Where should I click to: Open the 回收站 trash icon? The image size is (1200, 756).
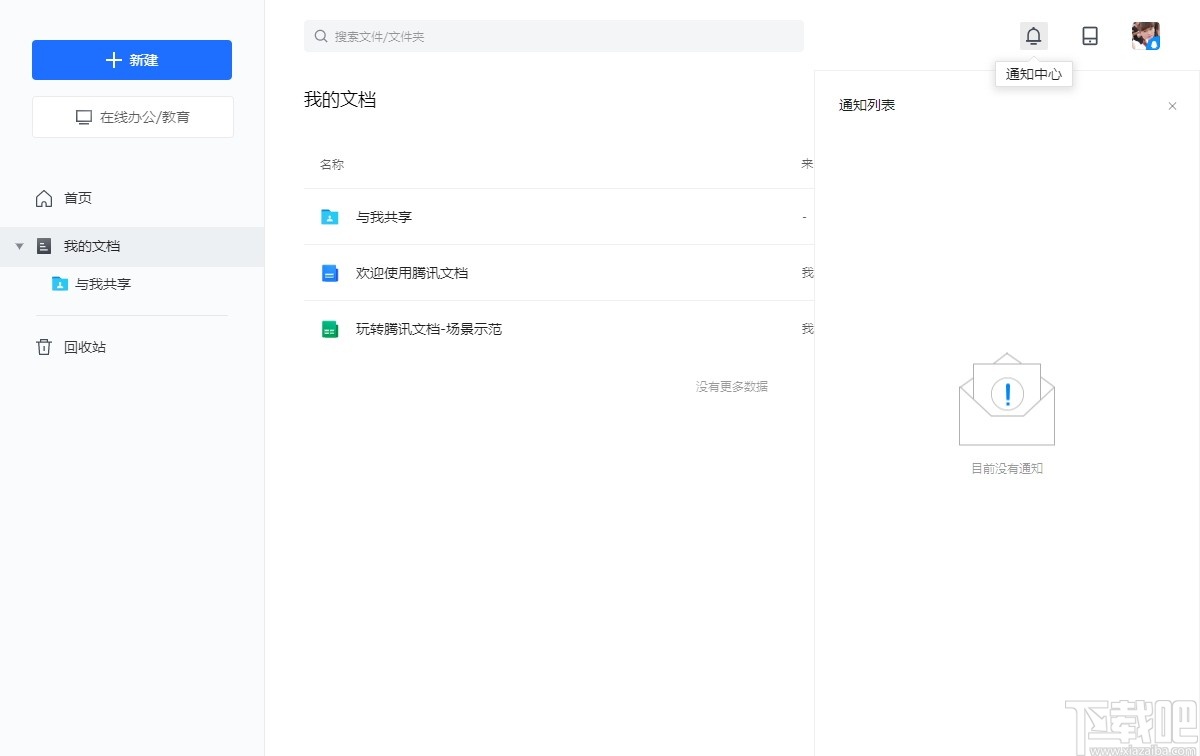pos(44,346)
